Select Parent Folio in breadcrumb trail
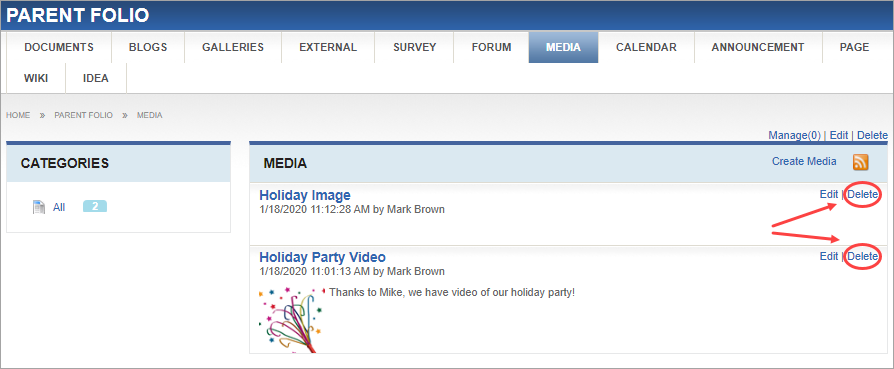Screen dimensions: 894x369 (83, 115)
